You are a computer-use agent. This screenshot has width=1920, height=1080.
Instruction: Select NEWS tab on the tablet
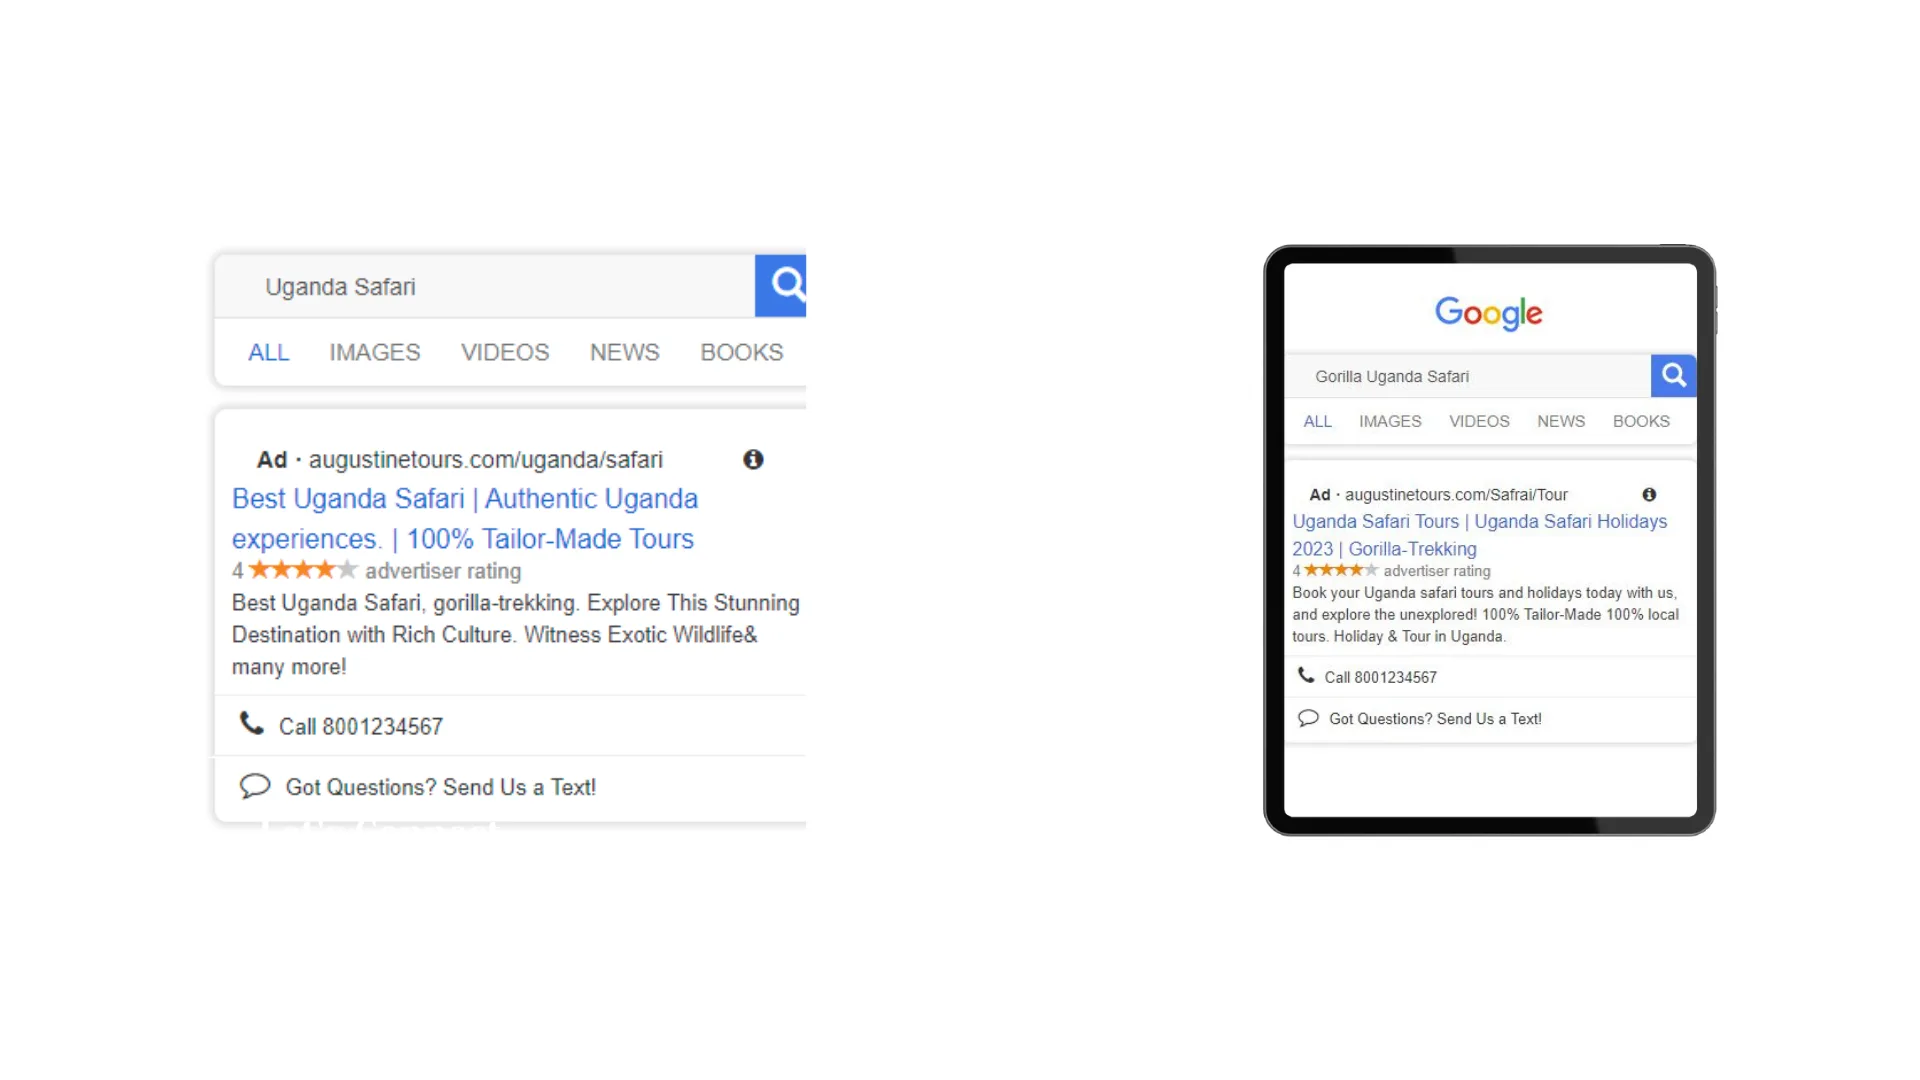[x=1561, y=421]
